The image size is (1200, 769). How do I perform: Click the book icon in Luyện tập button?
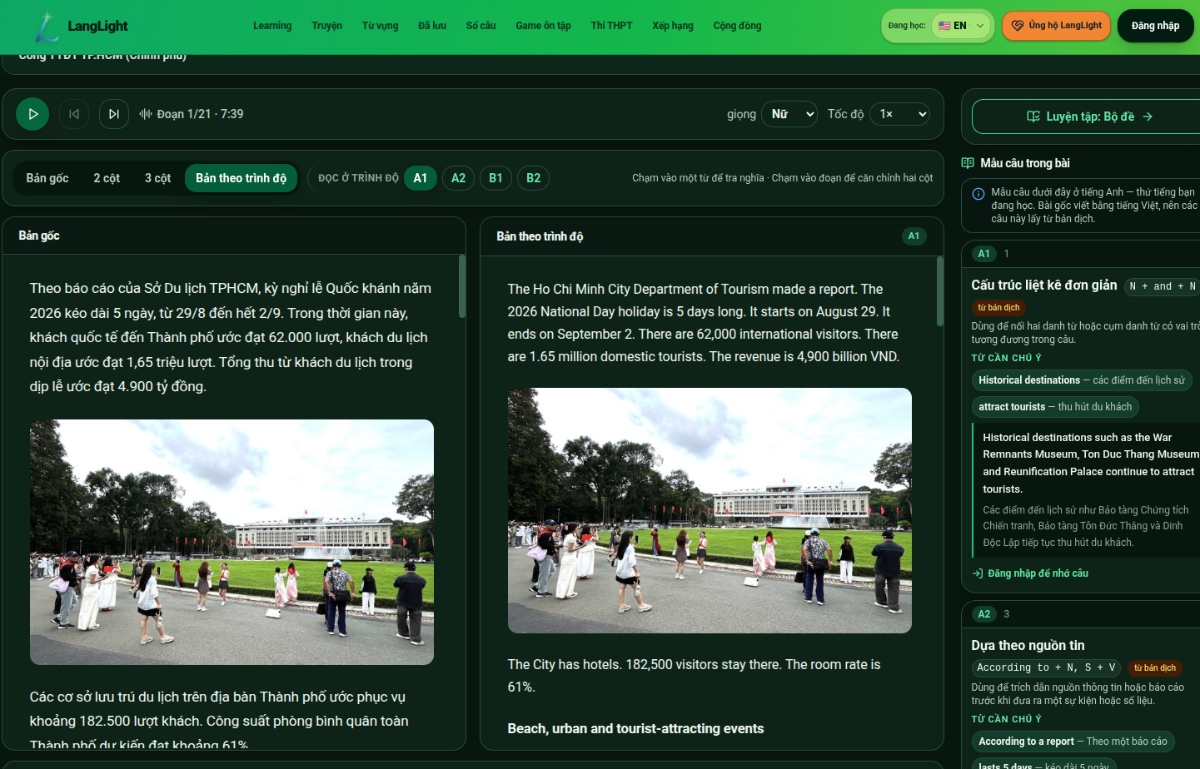(1034, 116)
